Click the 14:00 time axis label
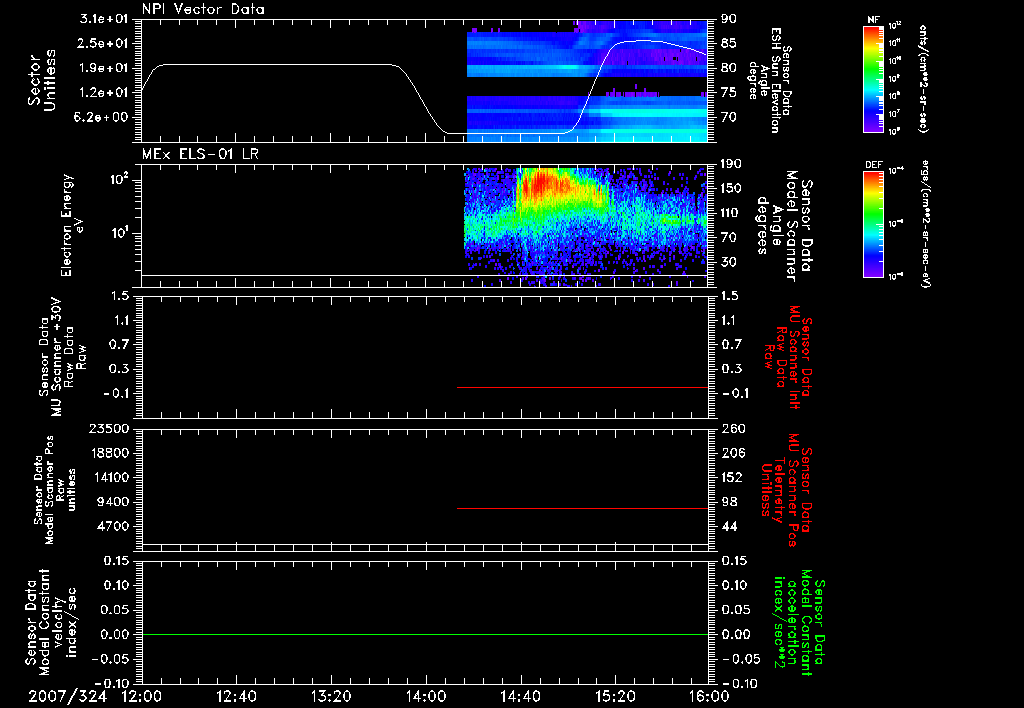Image resolution: width=1024 pixels, height=708 pixels. 426,696
